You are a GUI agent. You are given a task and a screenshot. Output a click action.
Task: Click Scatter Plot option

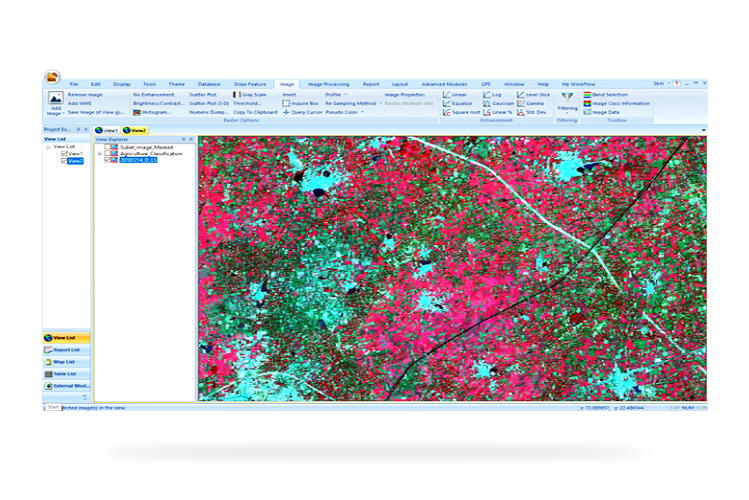(203, 95)
